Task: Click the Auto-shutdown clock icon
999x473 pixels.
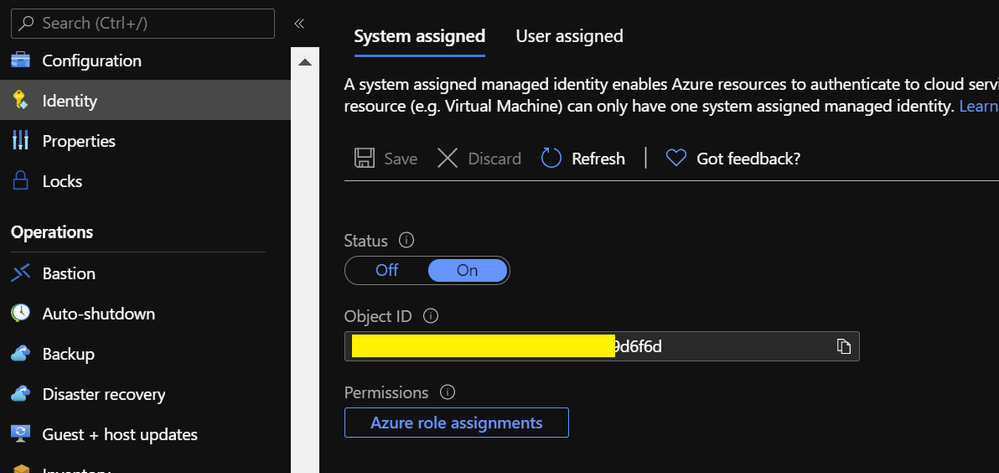Action: 20,313
